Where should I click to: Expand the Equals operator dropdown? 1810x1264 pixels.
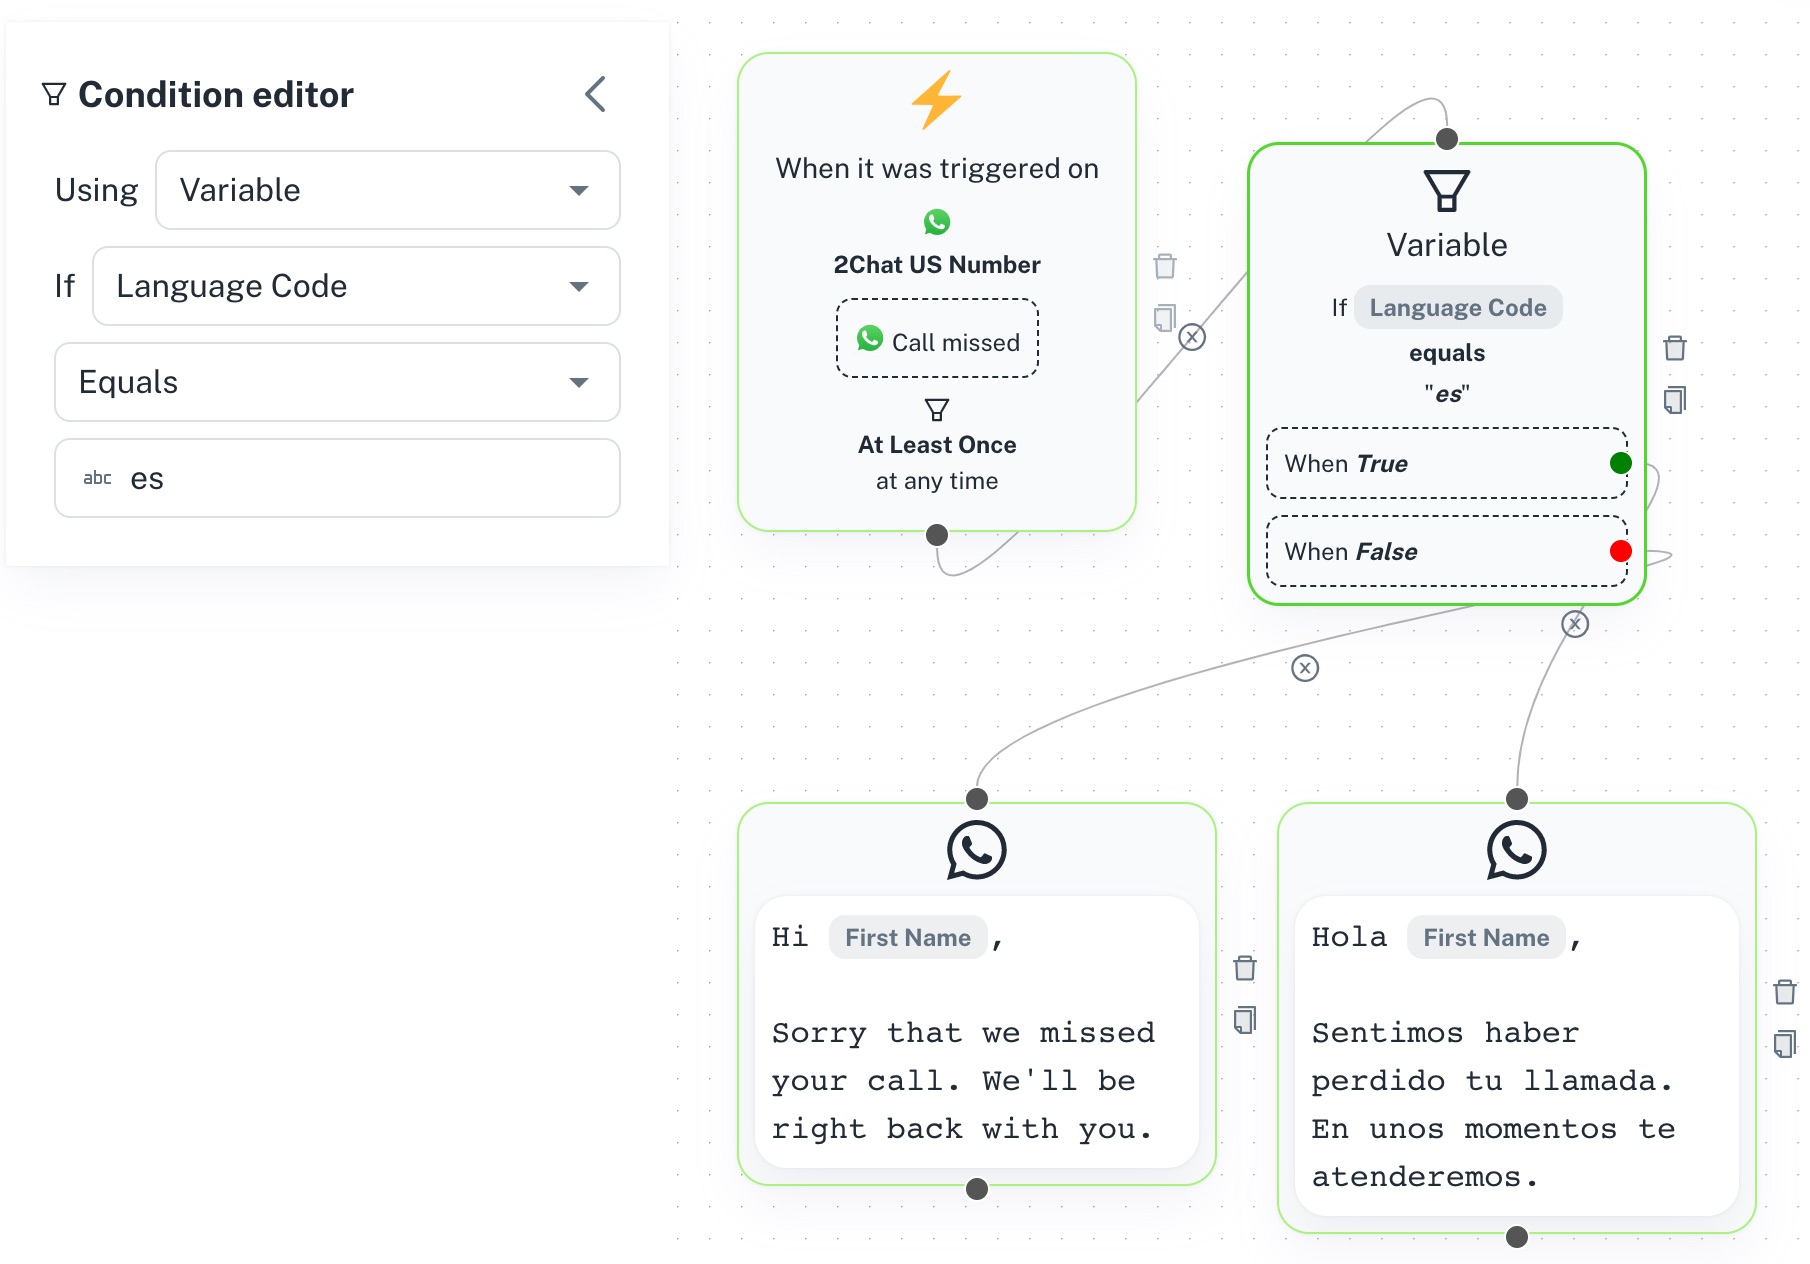coord(337,382)
